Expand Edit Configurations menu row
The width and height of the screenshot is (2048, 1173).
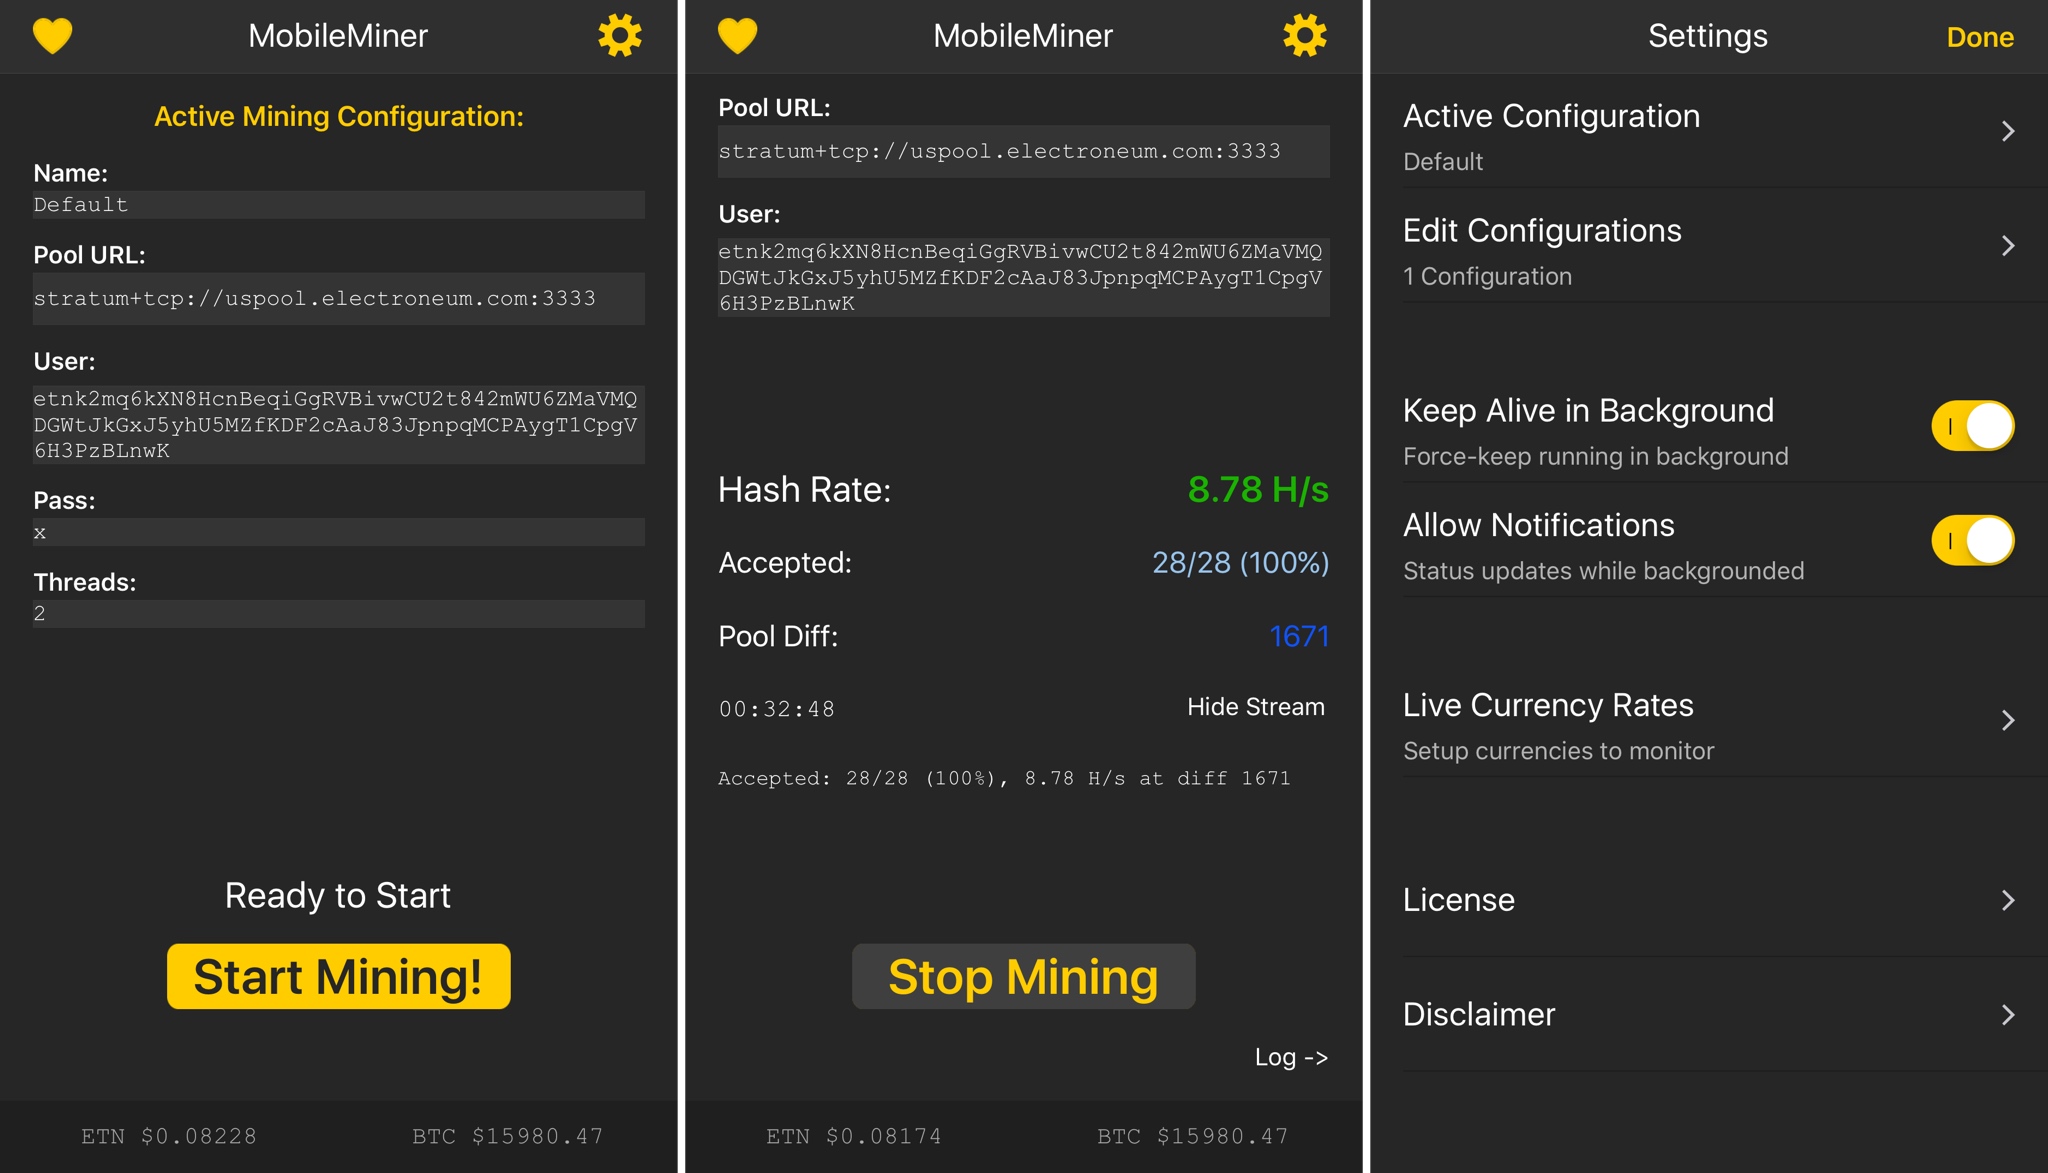(1705, 253)
